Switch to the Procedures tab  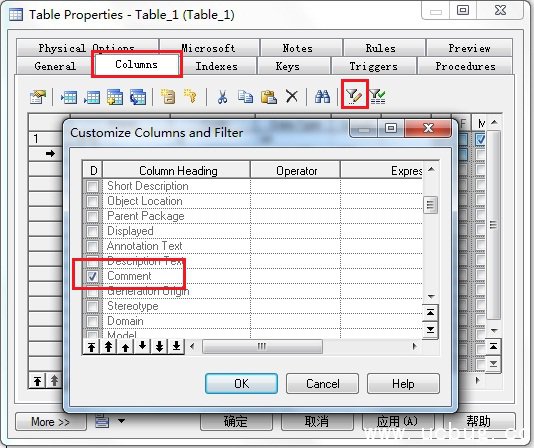pyautogui.click(x=466, y=66)
